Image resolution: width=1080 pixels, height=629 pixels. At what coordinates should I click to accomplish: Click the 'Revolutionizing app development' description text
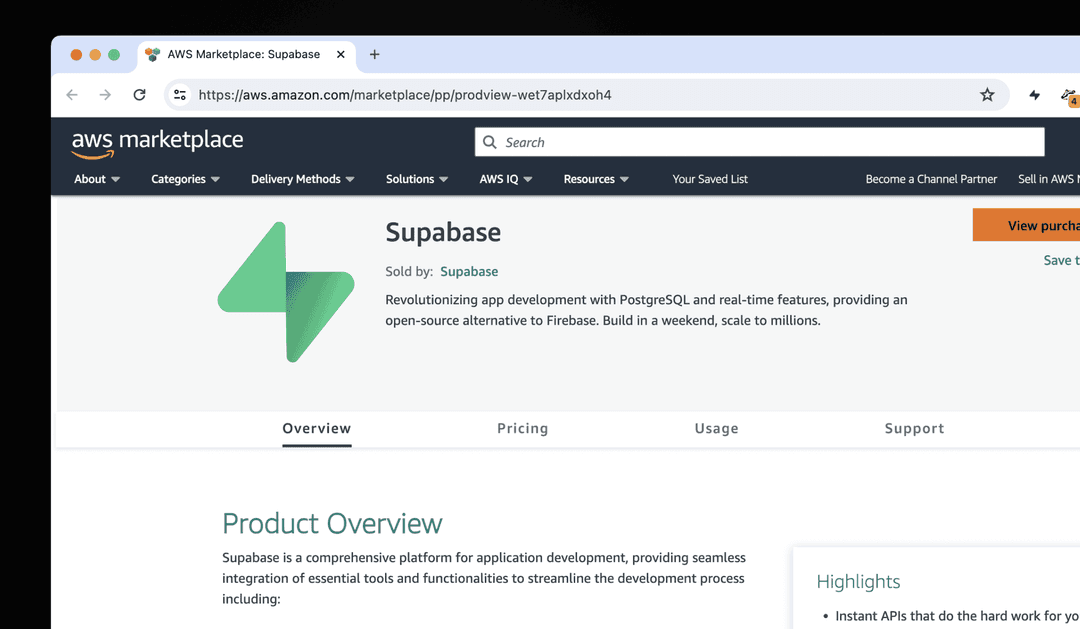click(x=646, y=310)
